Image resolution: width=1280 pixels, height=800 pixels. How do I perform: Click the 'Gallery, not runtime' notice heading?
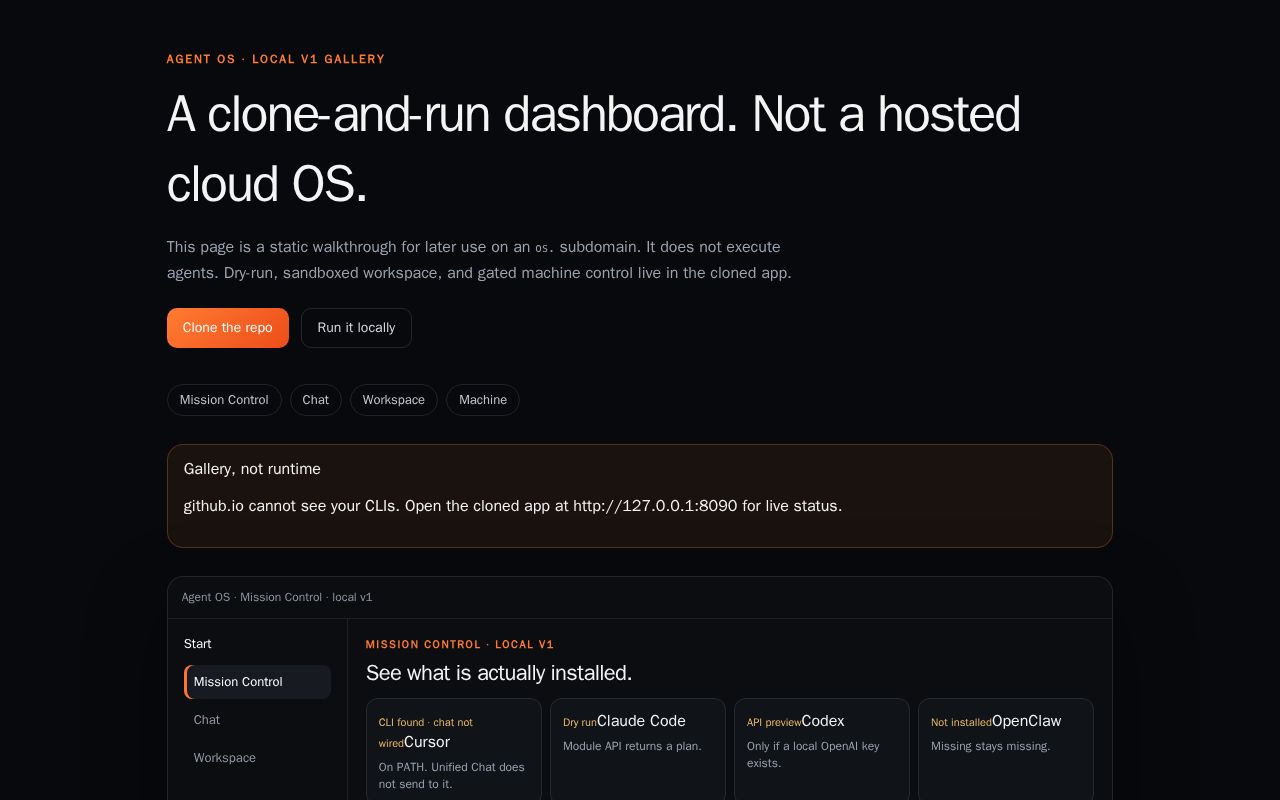point(252,469)
